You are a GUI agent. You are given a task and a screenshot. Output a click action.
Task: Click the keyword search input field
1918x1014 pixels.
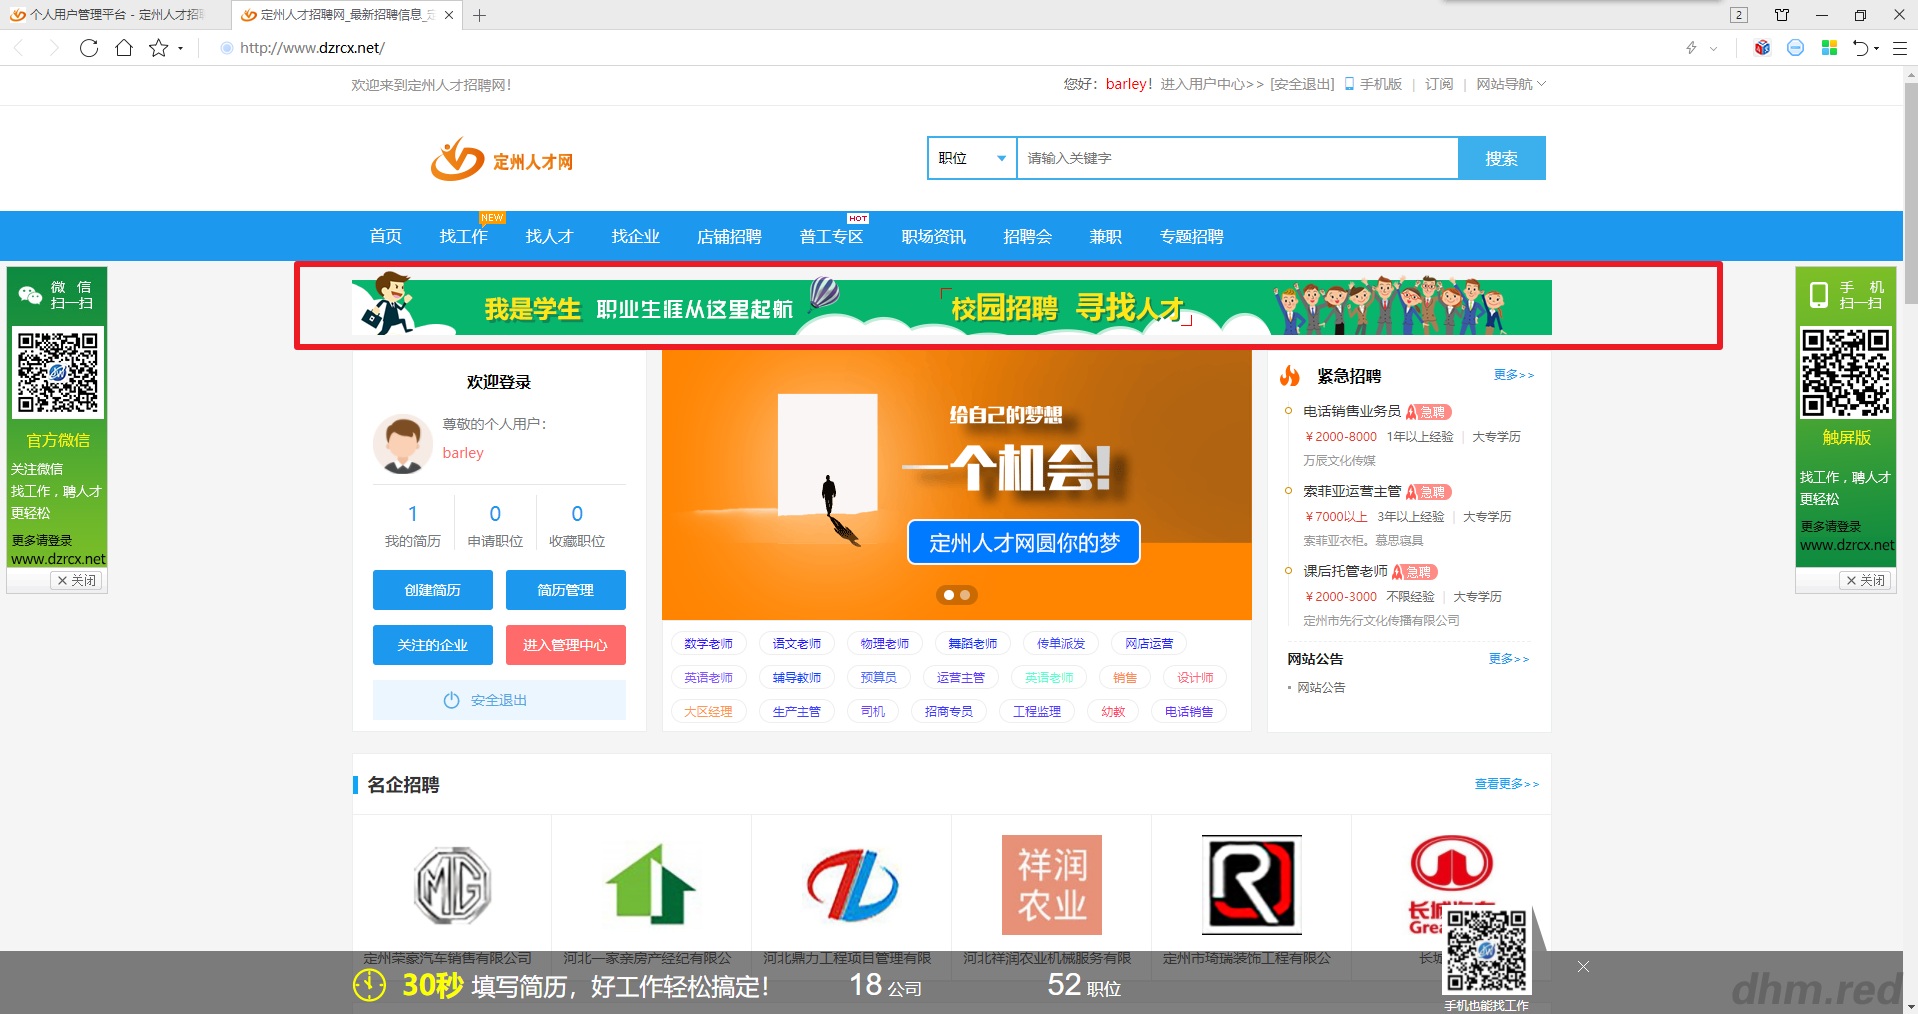[x=1237, y=158]
